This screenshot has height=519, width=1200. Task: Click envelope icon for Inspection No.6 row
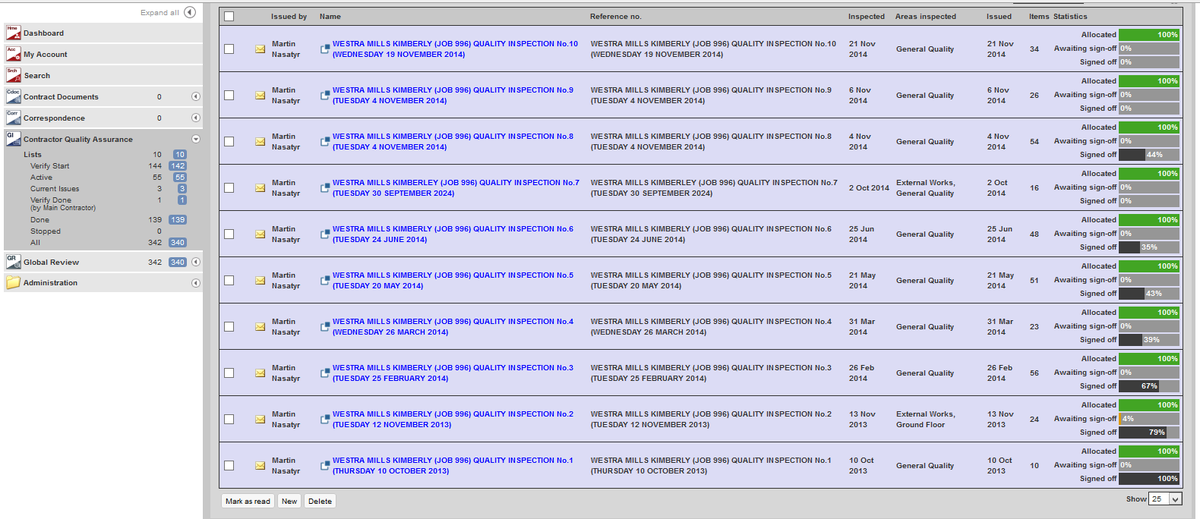click(260, 234)
